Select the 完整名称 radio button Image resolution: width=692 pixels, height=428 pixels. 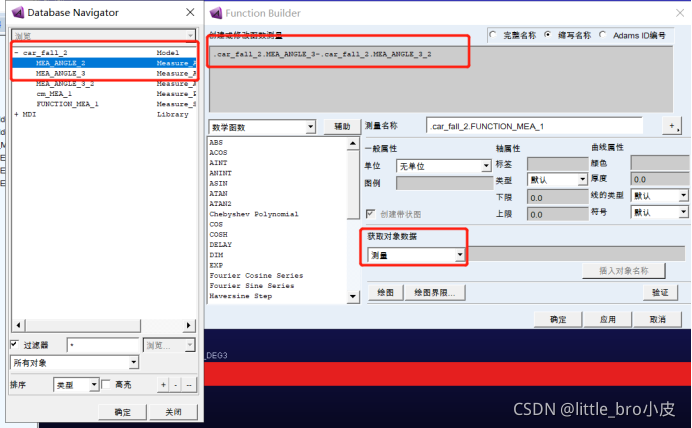pos(494,35)
